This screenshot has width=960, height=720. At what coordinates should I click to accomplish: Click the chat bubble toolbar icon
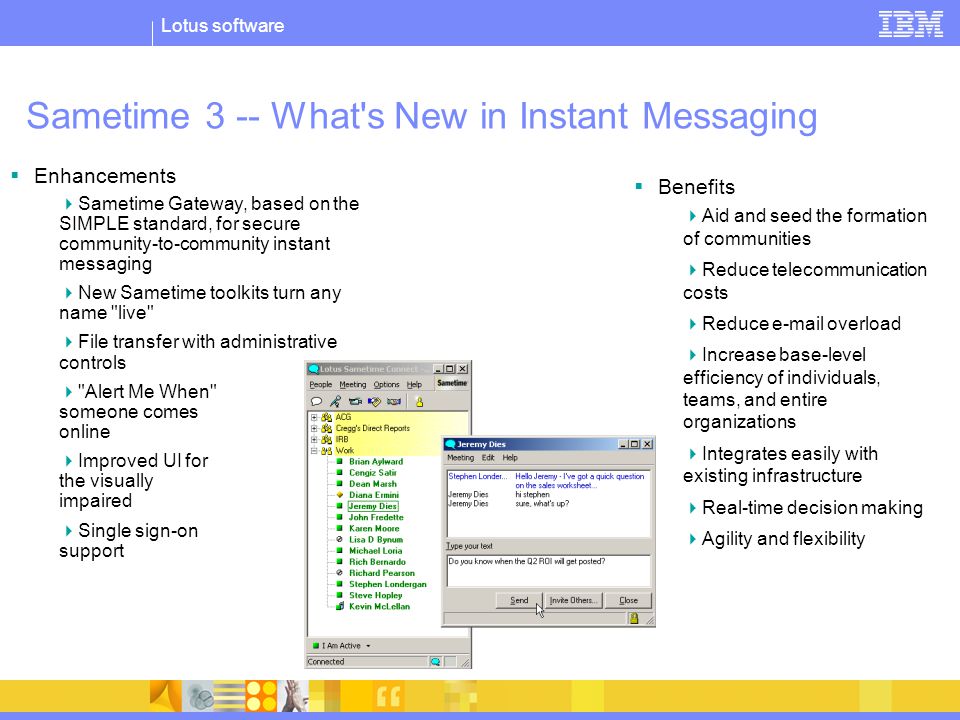(x=316, y=402)
